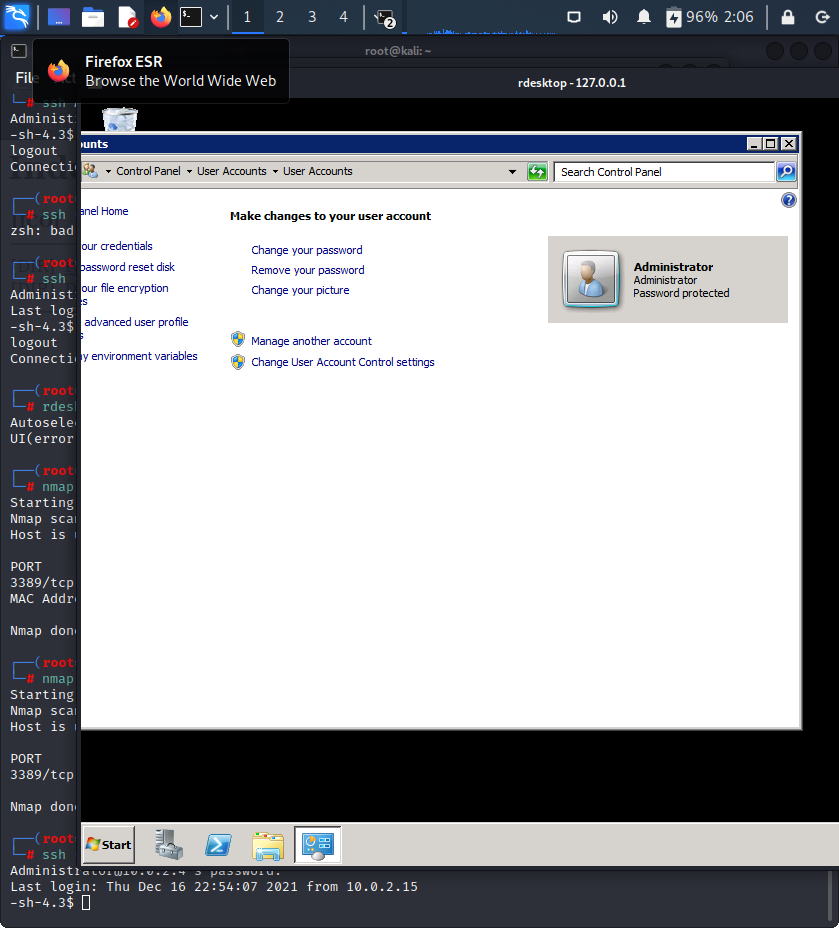
Task: Click the Change your password link
Action: [x=306, y=250]
